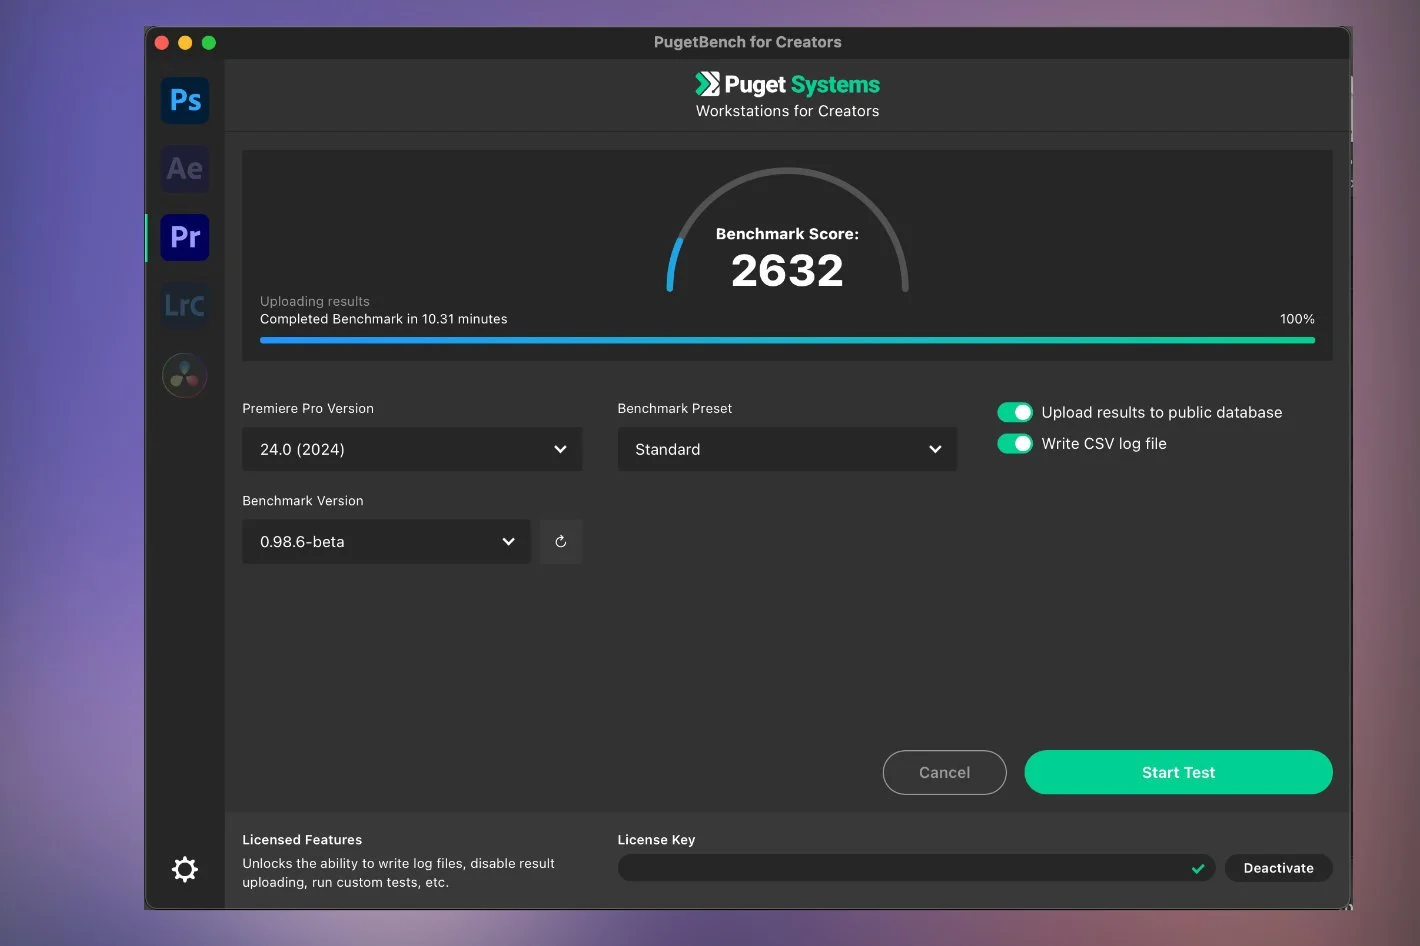Click the benchmark progress bar
This screenshot has height=946, width=1420.
point(787,340)
